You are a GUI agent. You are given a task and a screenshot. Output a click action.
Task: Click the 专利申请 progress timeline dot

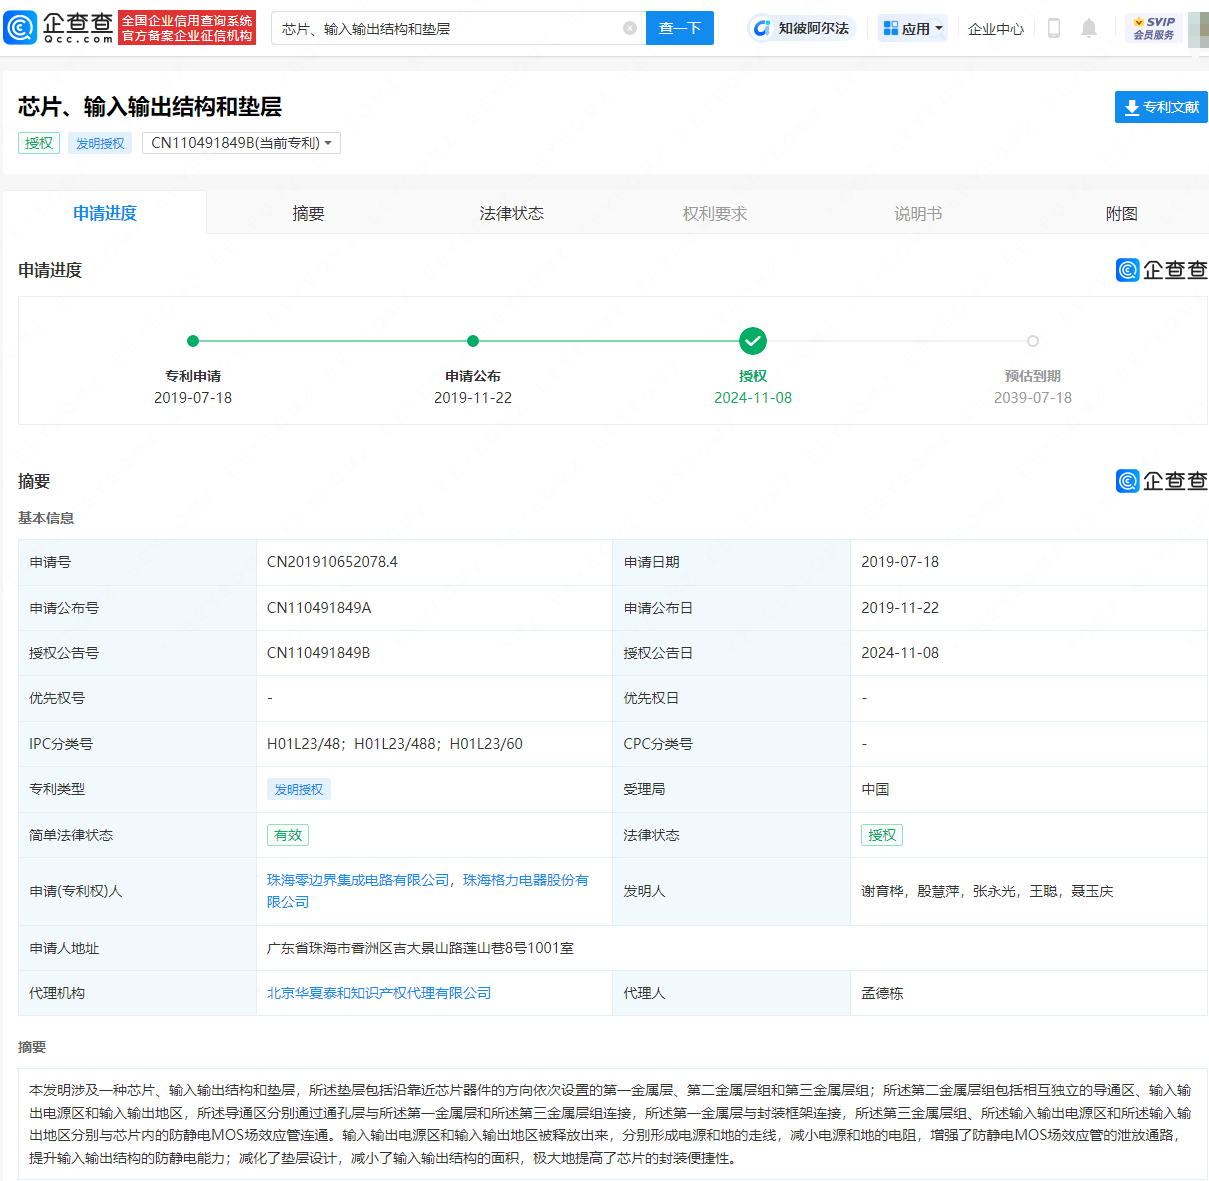click(193, 341)
